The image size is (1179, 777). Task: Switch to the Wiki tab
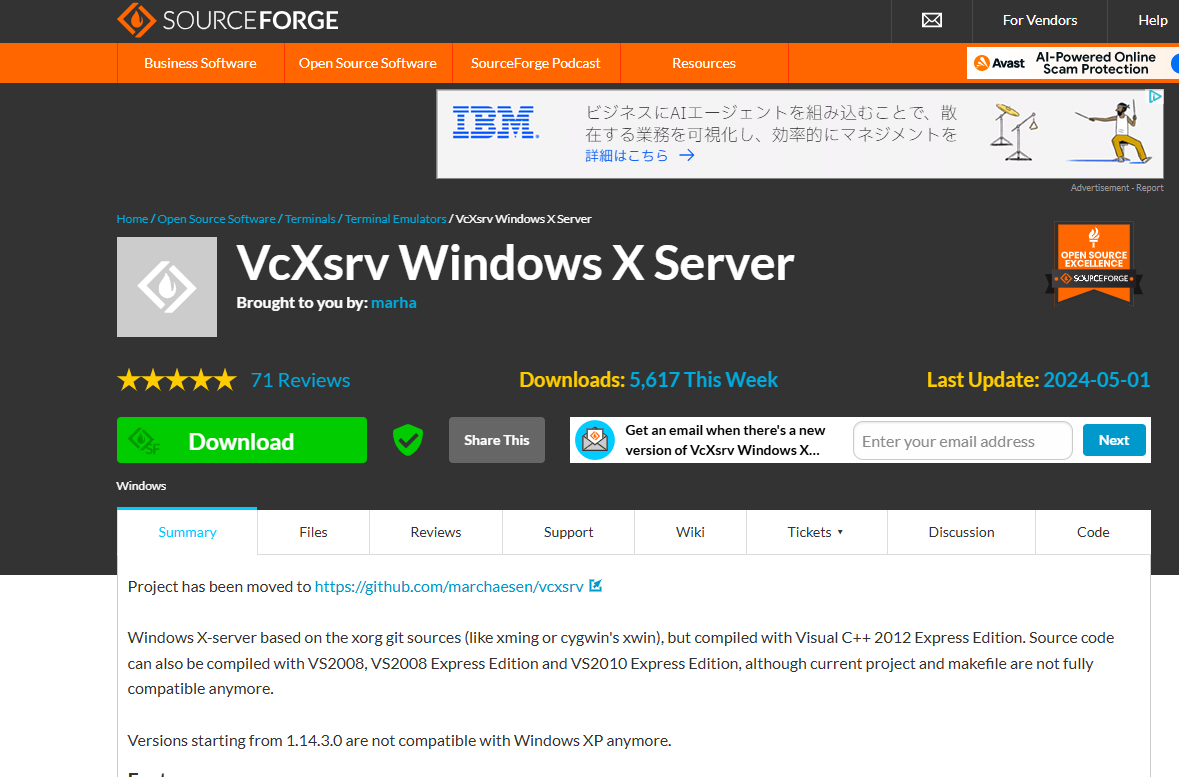coord(690,532)
